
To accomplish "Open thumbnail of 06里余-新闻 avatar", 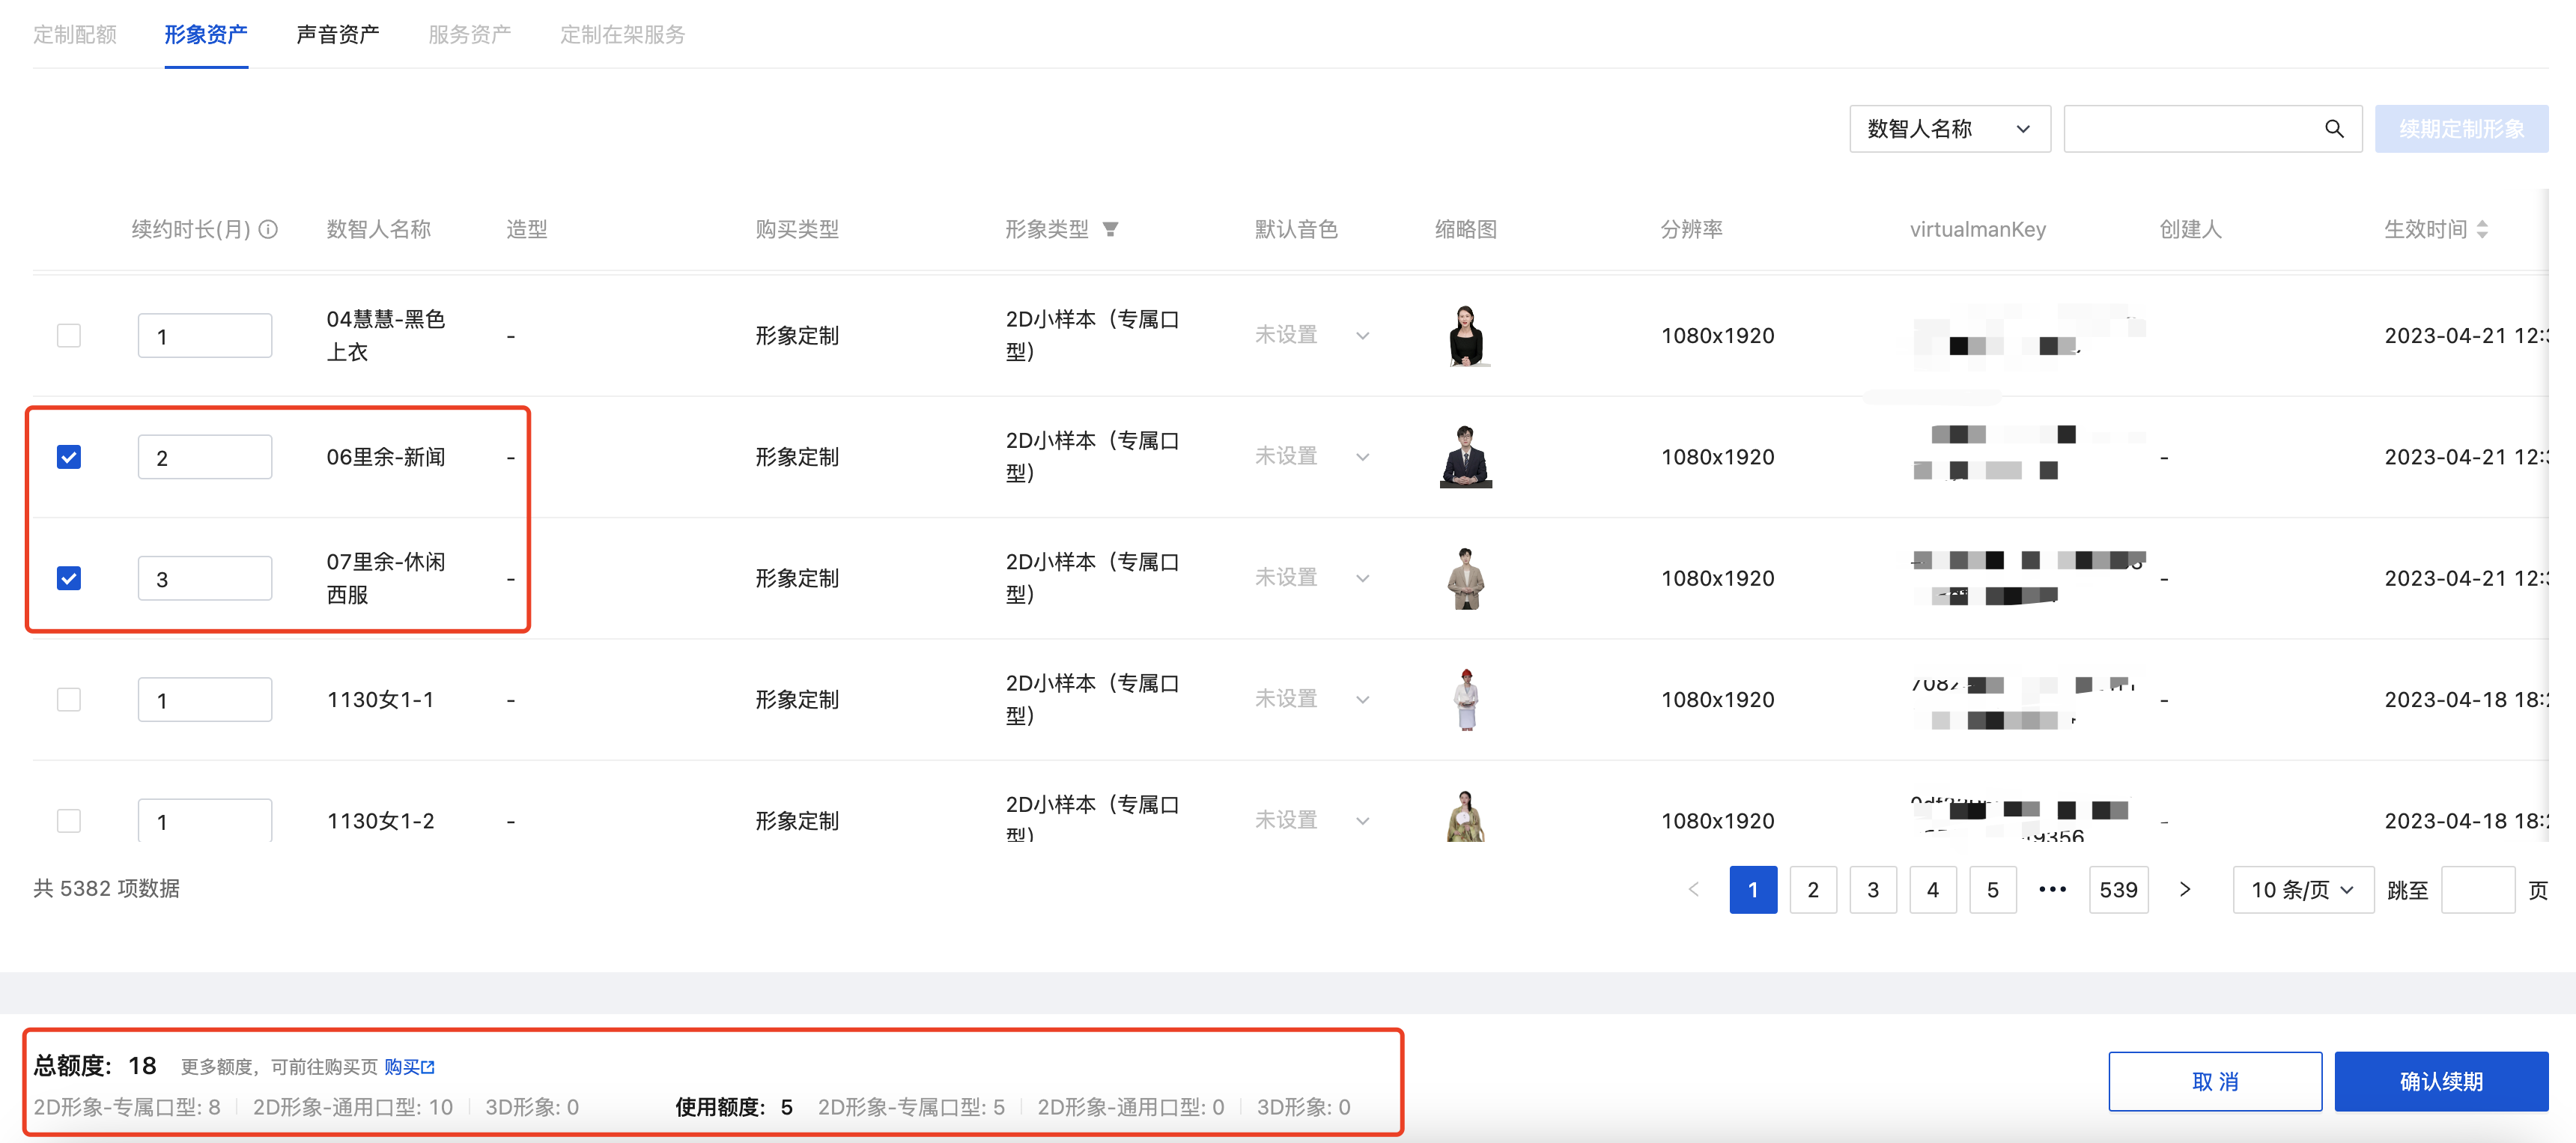I will tap(1465, 457).
